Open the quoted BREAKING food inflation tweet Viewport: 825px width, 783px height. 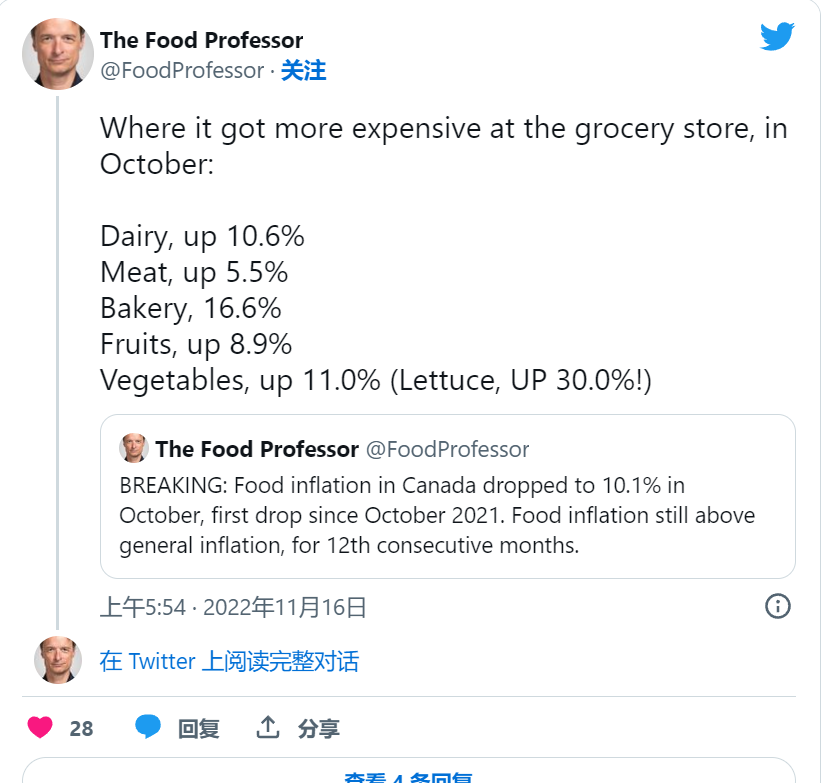[448, 496]
